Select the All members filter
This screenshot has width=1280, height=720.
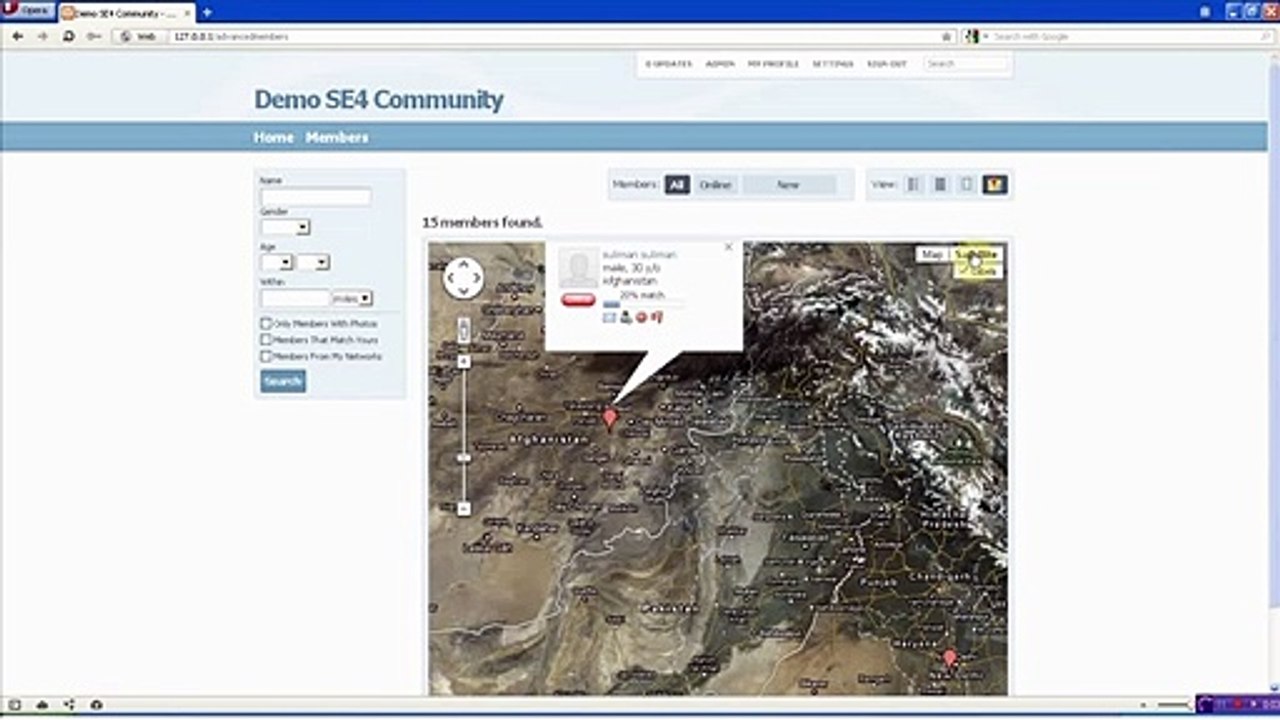tap(677, 185)
